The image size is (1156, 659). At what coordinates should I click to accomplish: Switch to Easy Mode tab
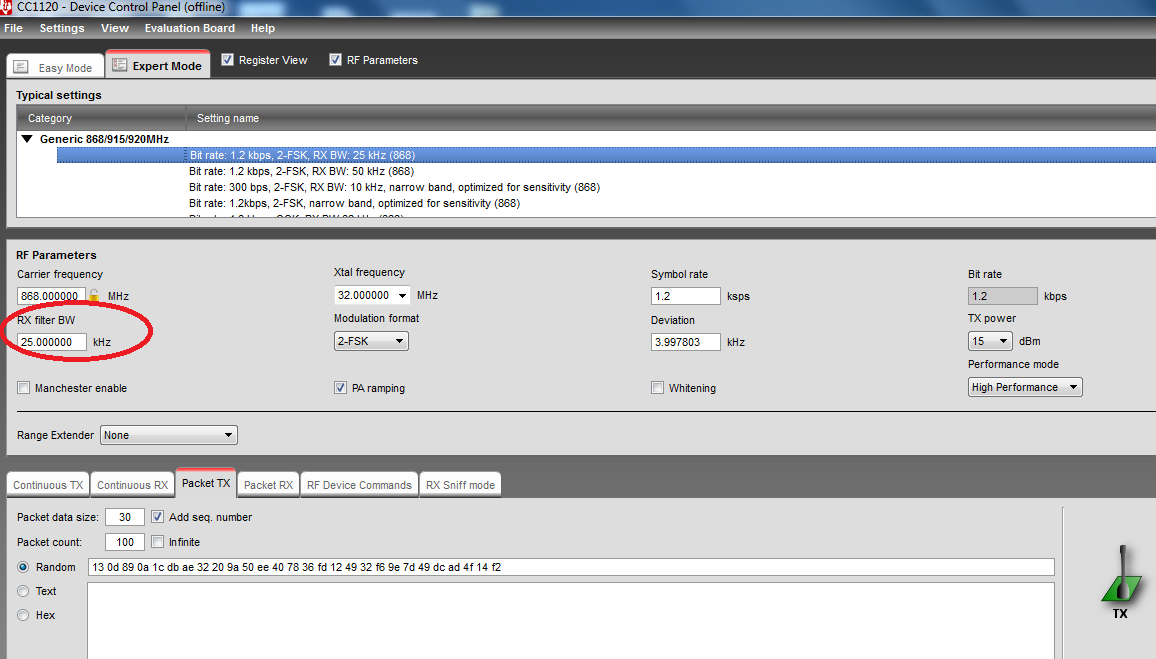pos(55,66)
